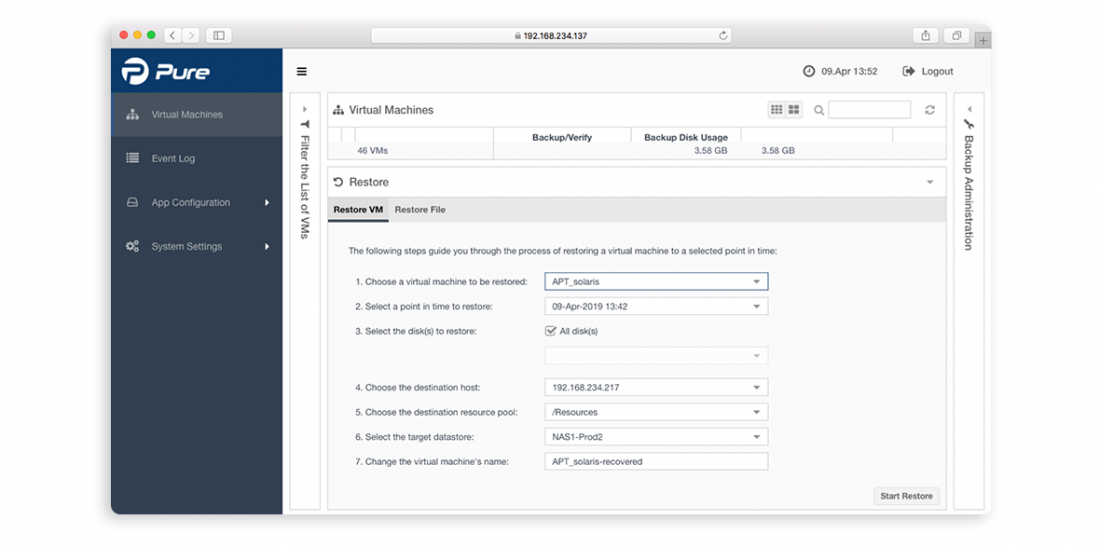Click the clock icon beside 09.Apr 13:52
This screenshot has width=1100, height=547.
click(809, 71)
